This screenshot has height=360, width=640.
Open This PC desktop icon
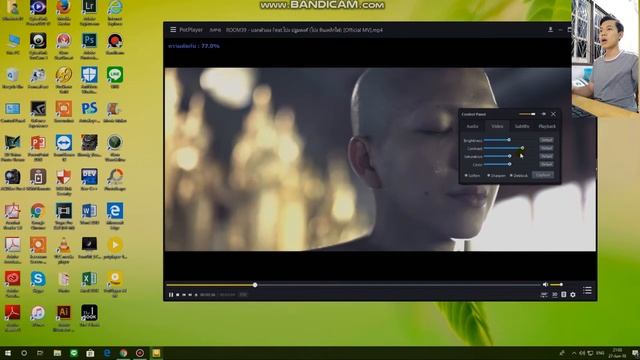(x=13, y=44)
